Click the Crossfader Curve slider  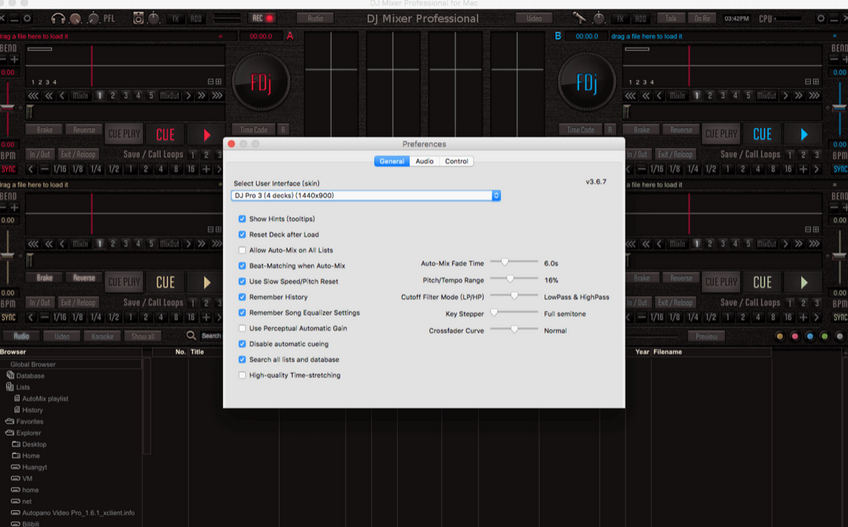point(514,330)
